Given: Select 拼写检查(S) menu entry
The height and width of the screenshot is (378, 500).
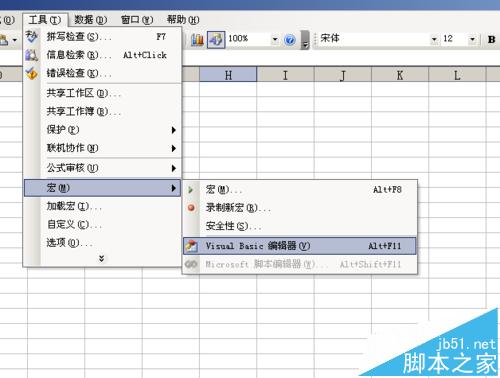Looking at the screenshot, I should [x=103, y=37].
